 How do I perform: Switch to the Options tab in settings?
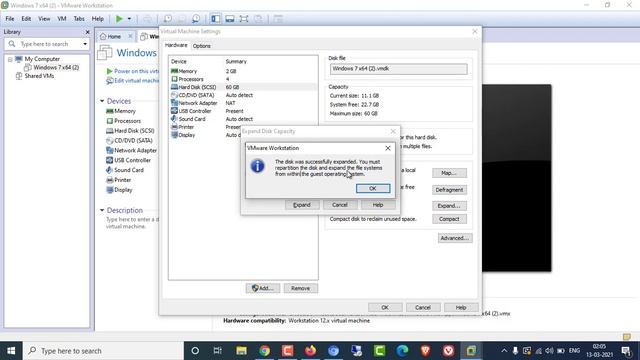click(202, 46)
